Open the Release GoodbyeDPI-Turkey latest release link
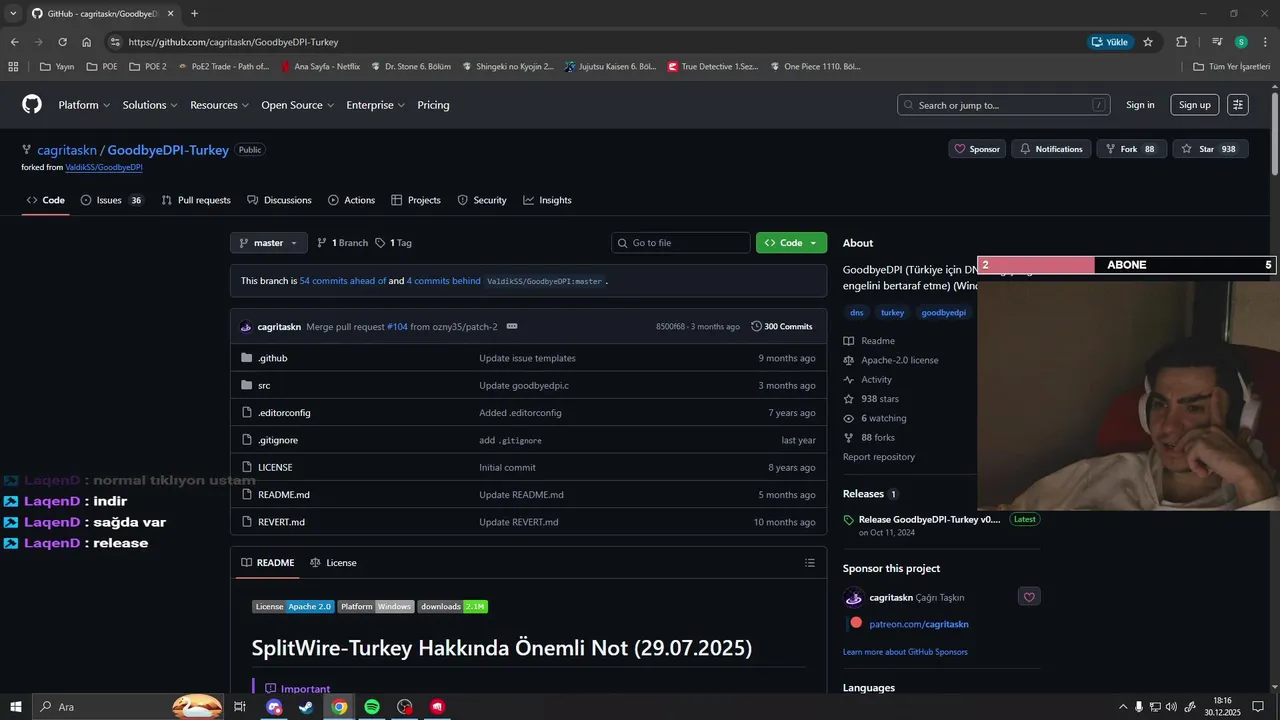 tap(929, 519)
